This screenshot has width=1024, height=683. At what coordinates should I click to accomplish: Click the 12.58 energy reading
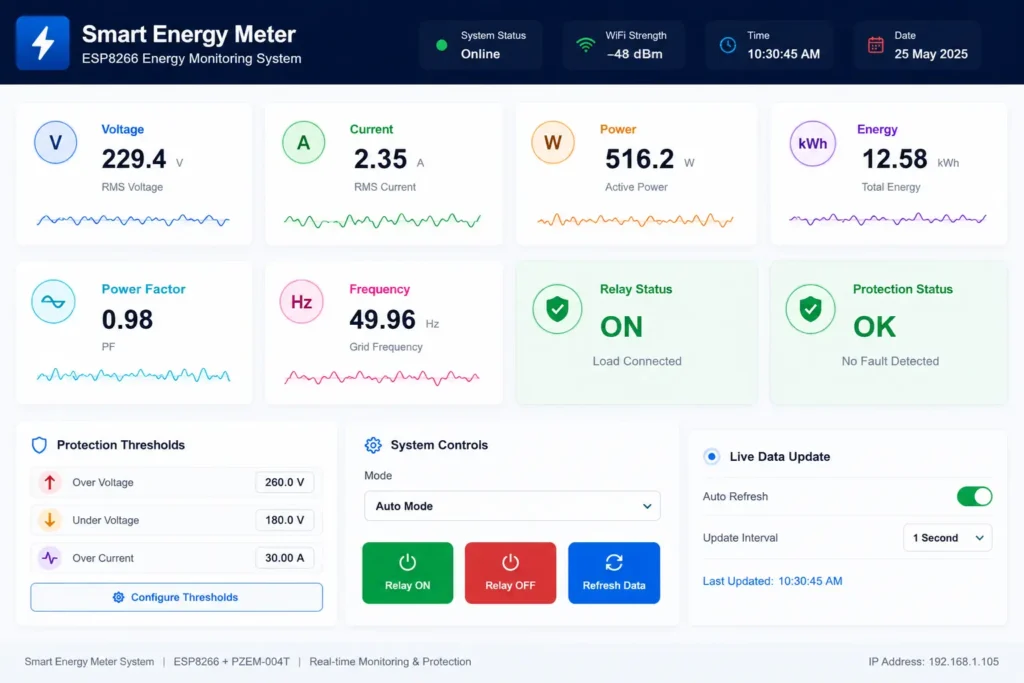point(894,159)
